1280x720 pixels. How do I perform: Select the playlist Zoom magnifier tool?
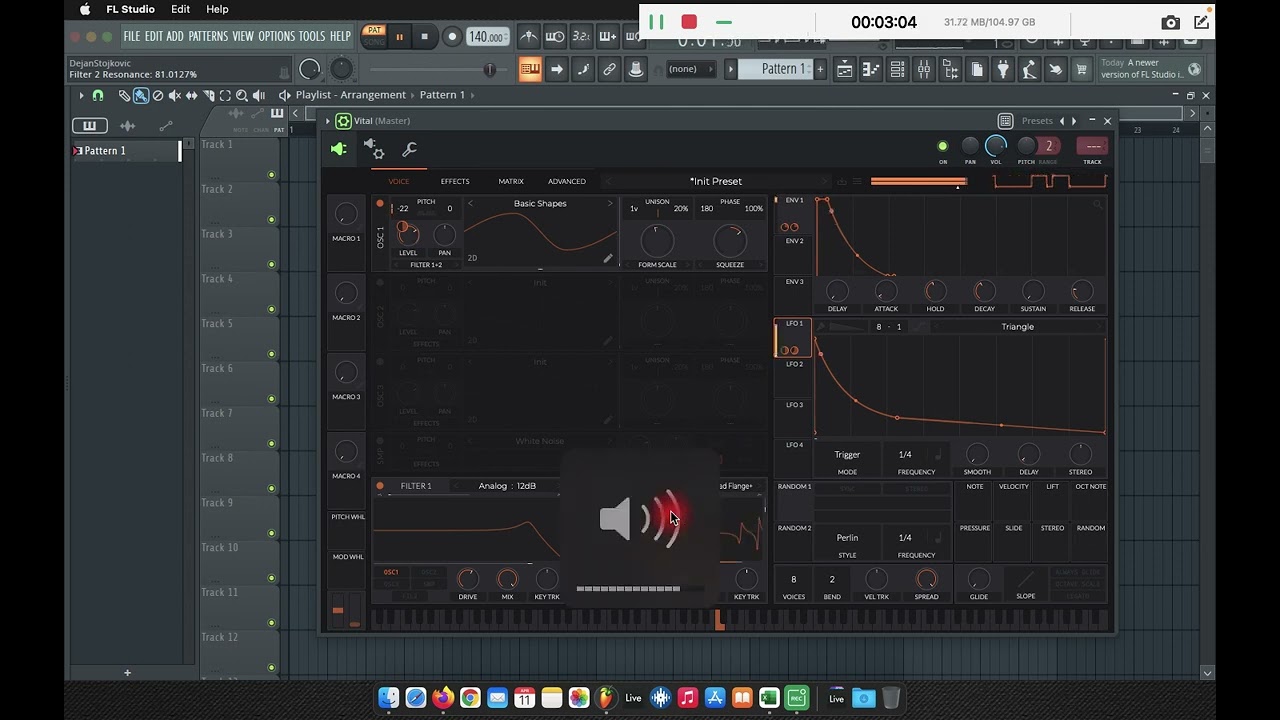(x=242, y=95)
